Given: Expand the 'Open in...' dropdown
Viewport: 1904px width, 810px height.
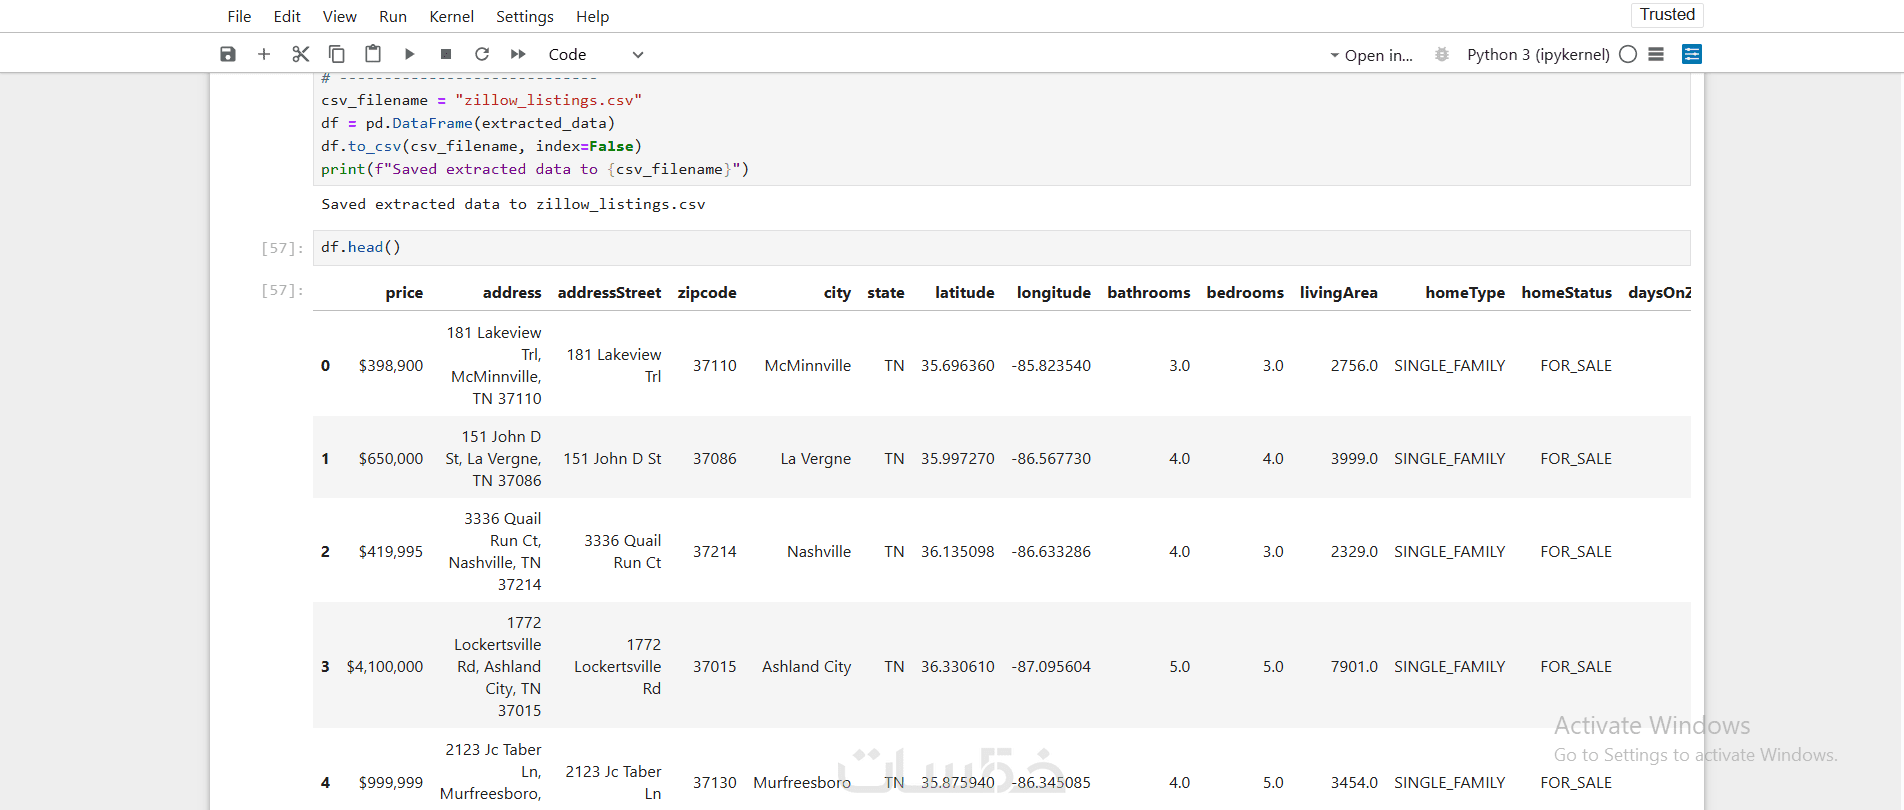Looking at the screenshot, I should (x=1371, y=55).
